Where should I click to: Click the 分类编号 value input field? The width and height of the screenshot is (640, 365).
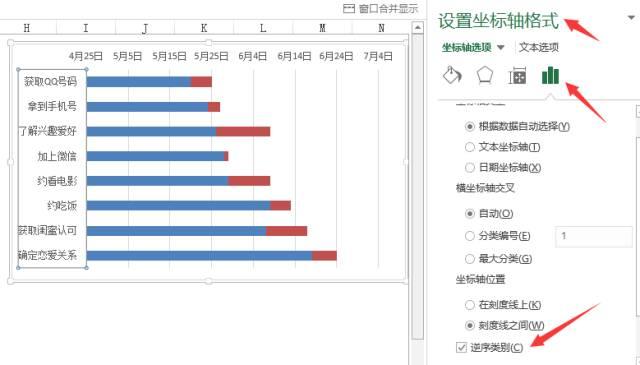(593, 236)
